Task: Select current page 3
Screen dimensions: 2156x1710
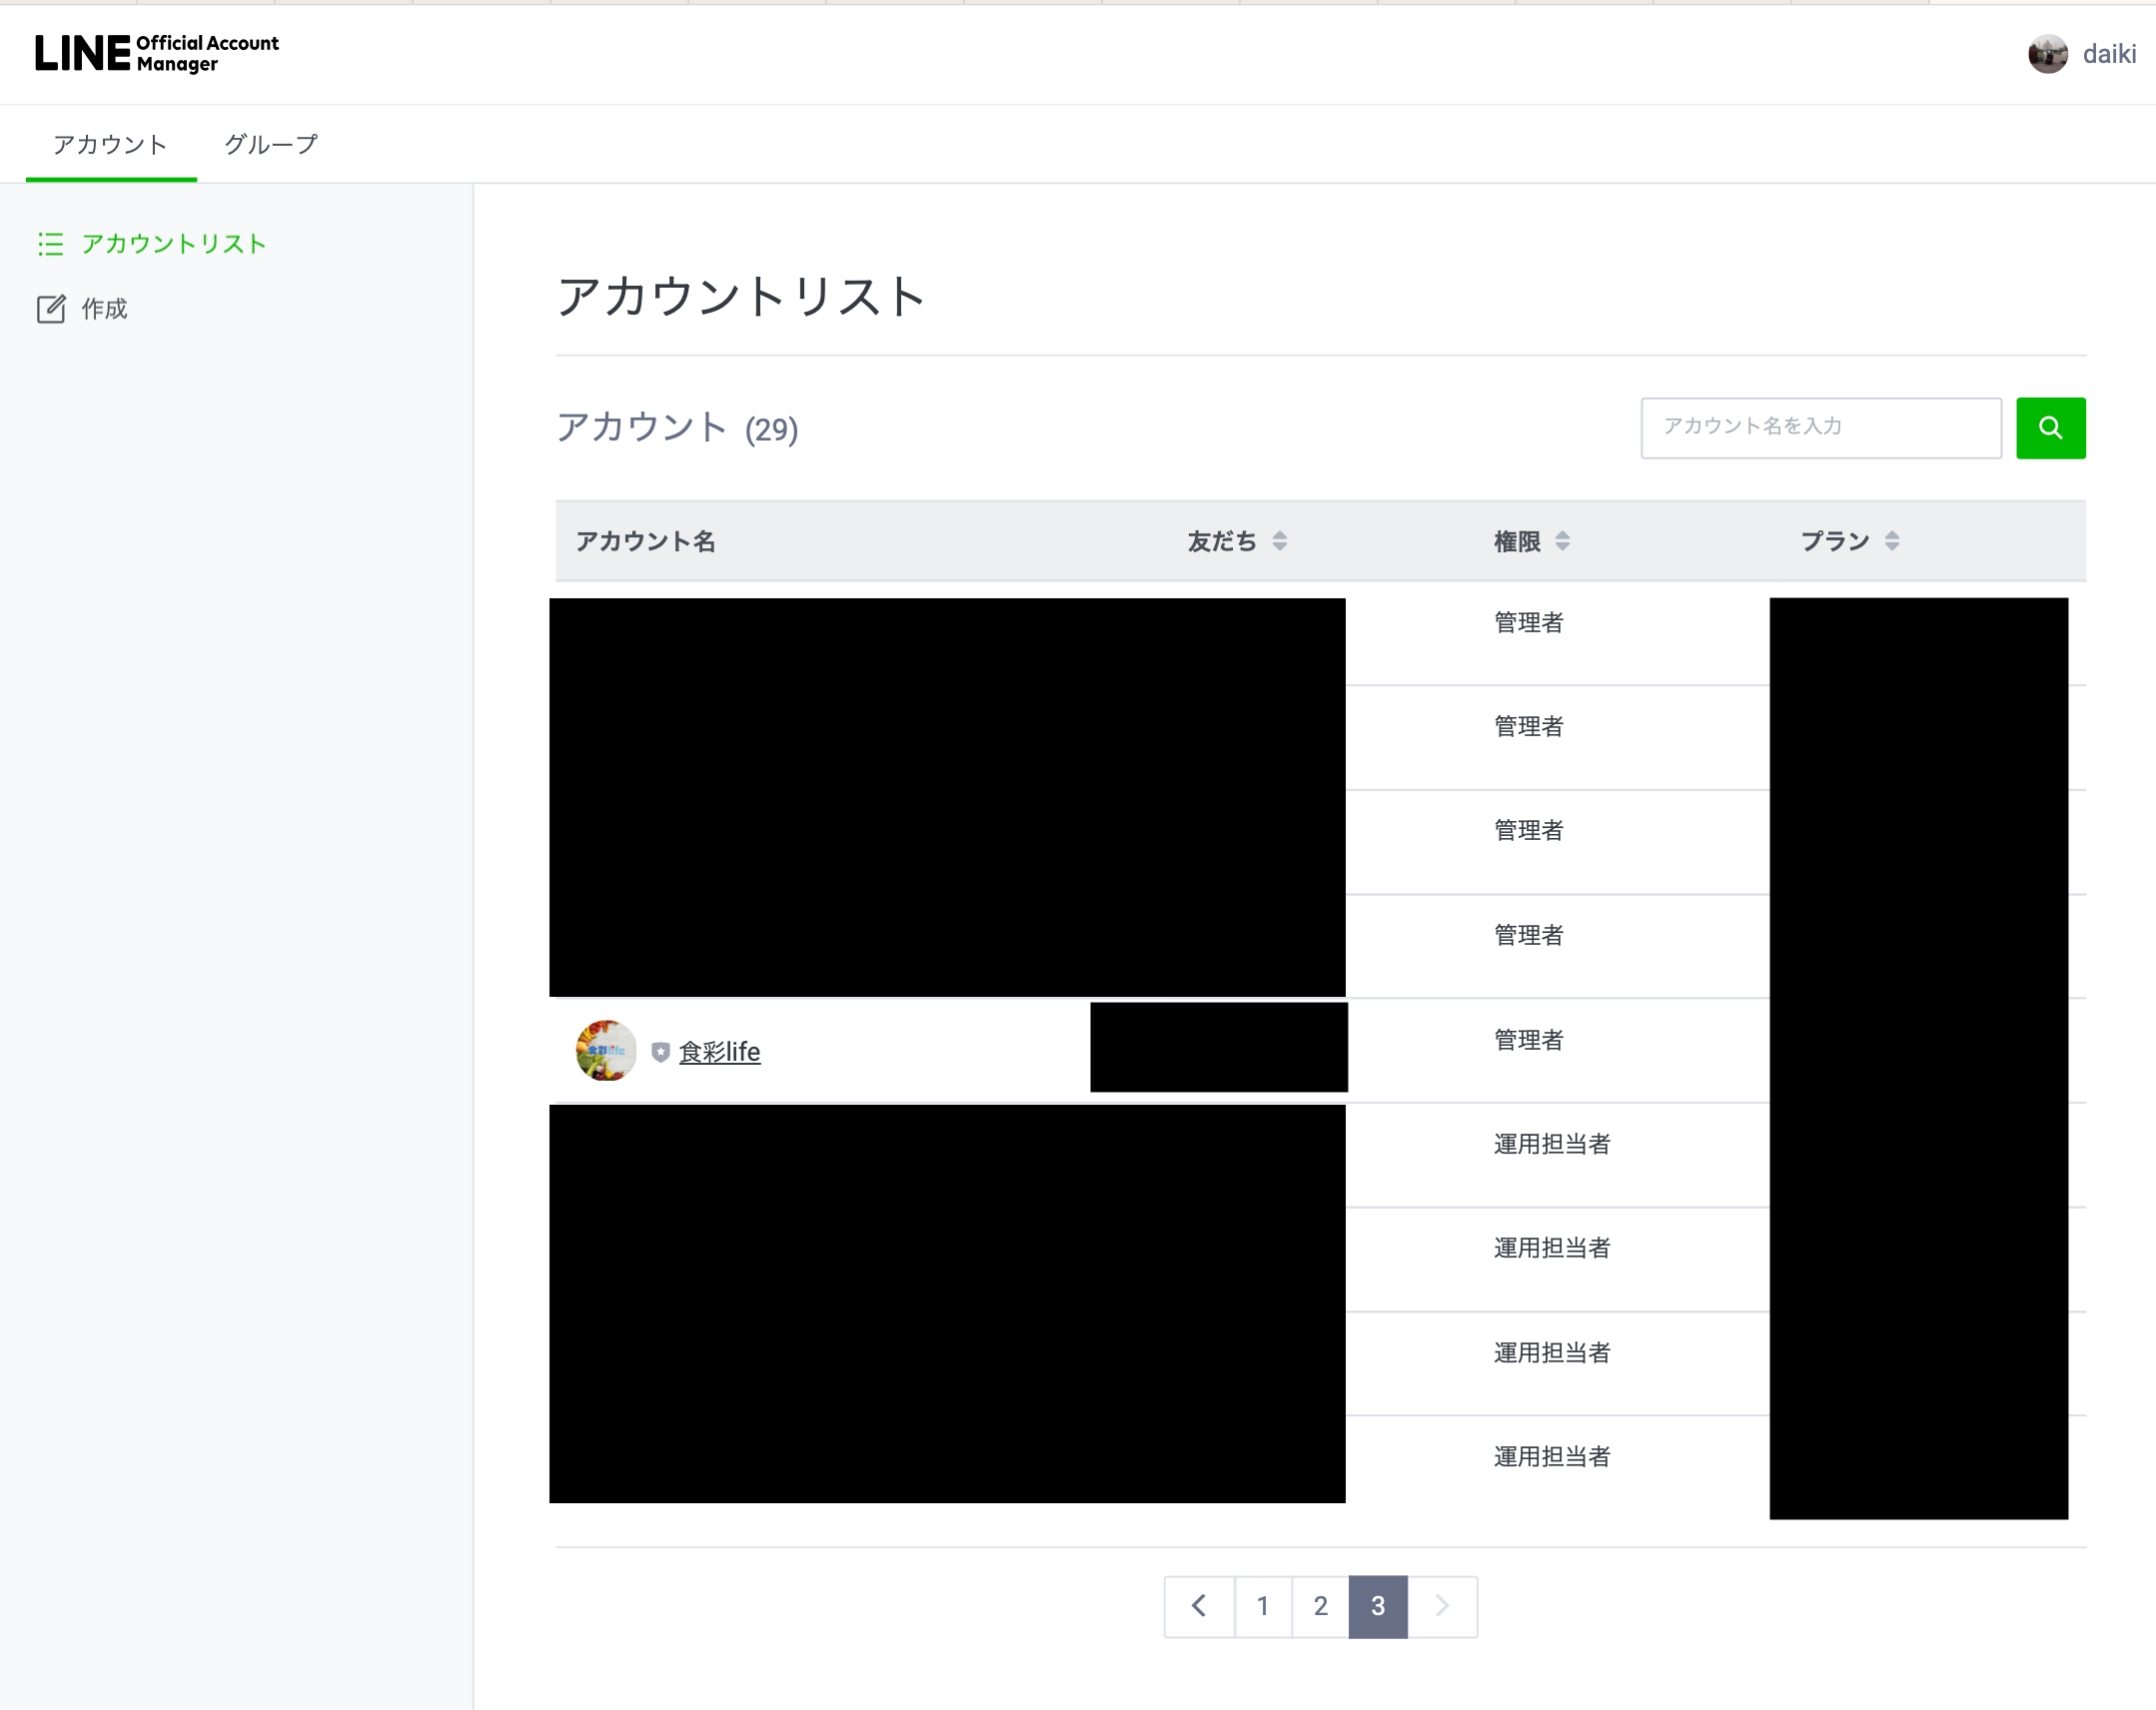Action: tap(1378, 1606)
